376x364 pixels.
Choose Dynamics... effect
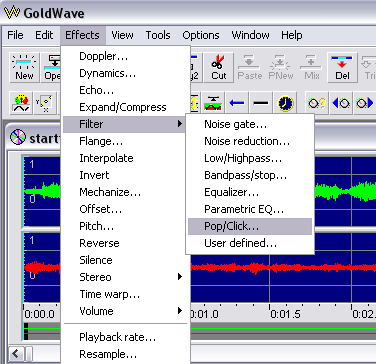tap(124, 73)
